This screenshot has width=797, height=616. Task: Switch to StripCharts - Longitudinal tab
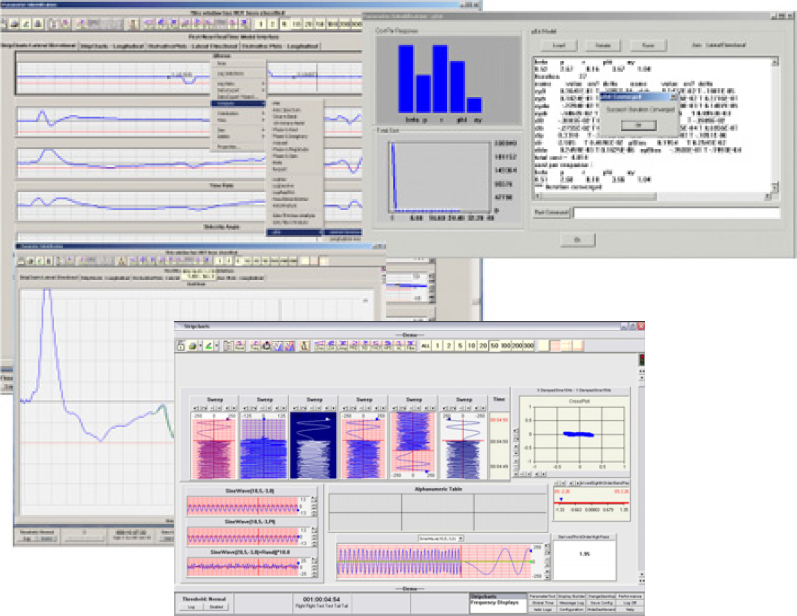[112, 46]
